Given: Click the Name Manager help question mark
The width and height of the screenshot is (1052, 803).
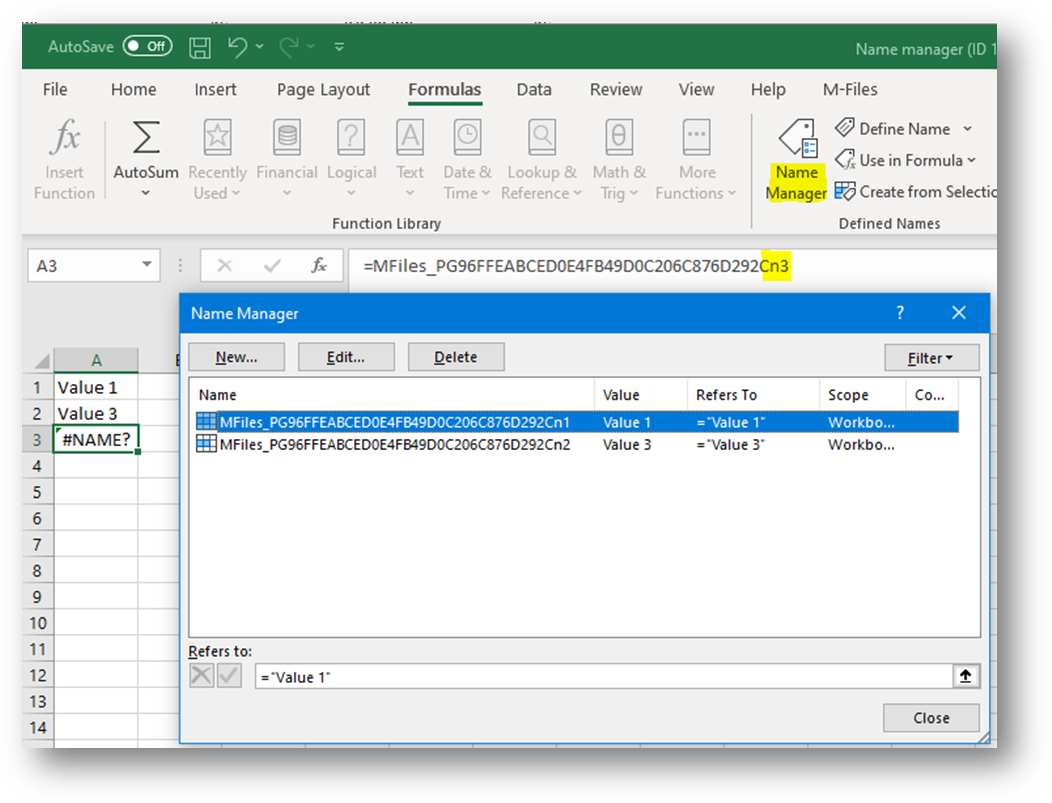Looking at the screenshot, I should coord(900,313).
